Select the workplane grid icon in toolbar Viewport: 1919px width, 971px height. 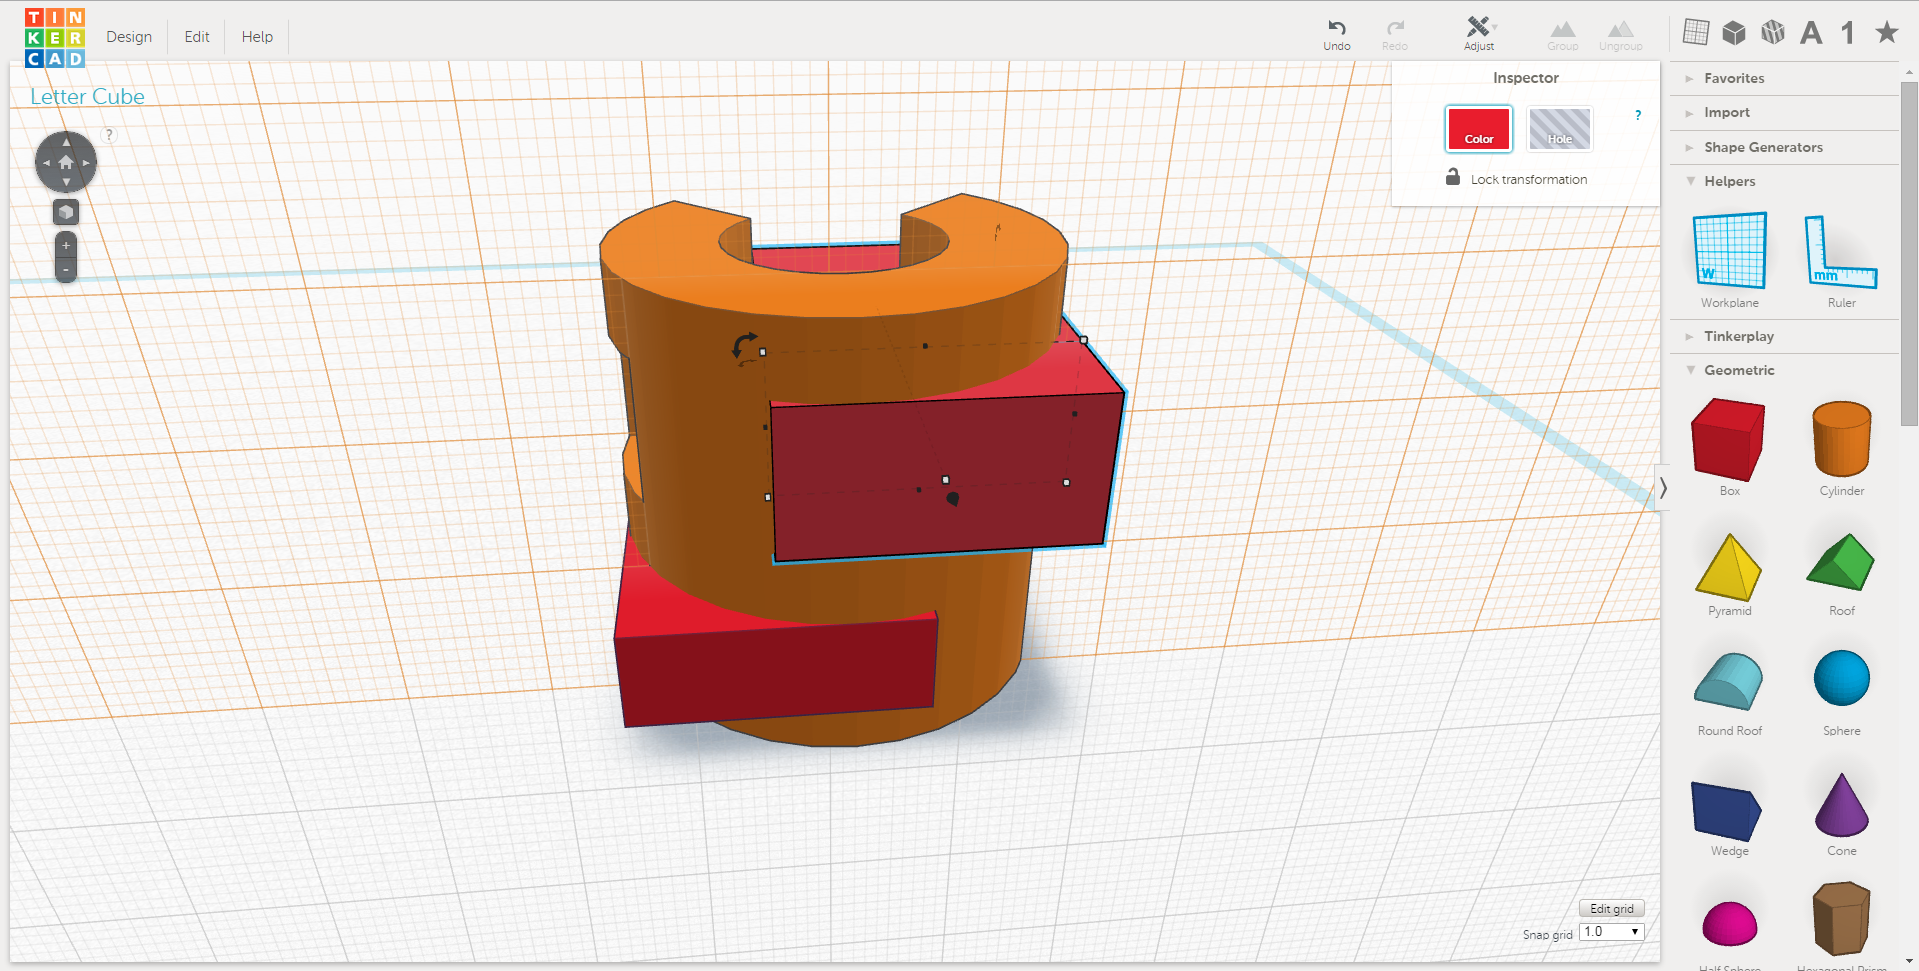coord(1696,32)
